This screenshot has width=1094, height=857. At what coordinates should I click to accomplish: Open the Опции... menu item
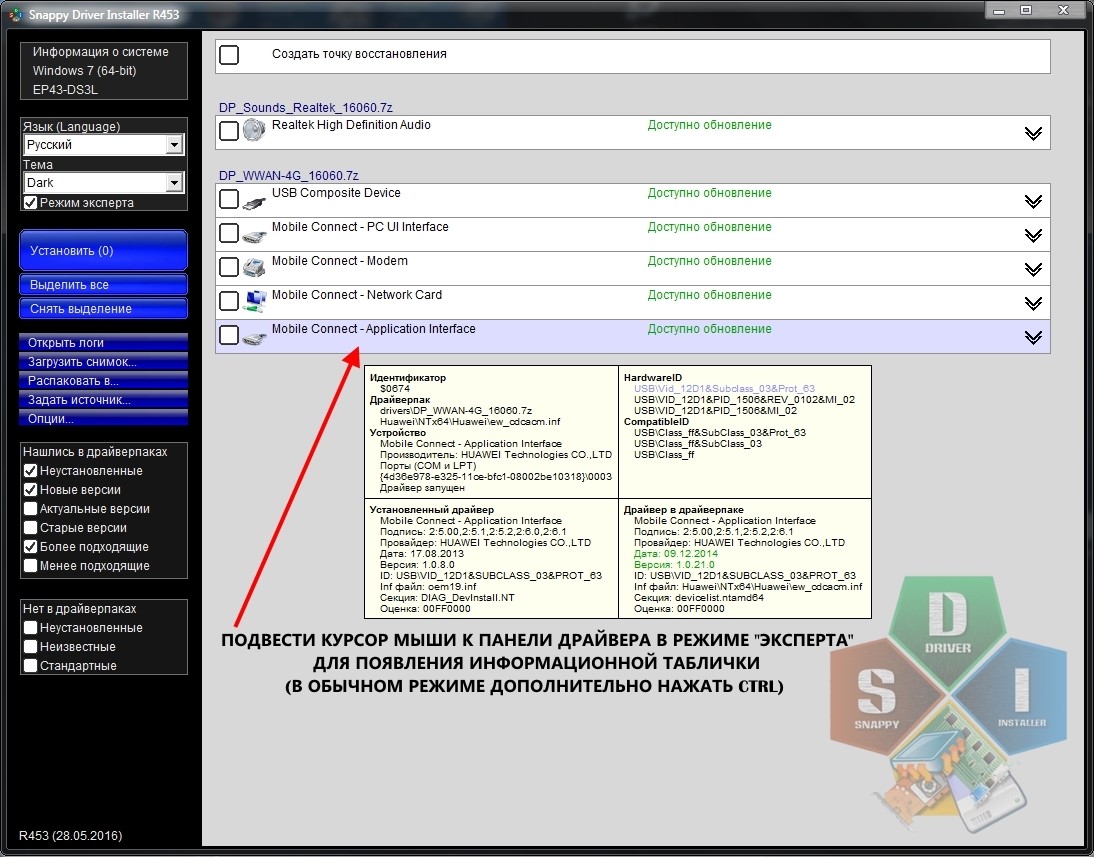[x=103, y=418]
